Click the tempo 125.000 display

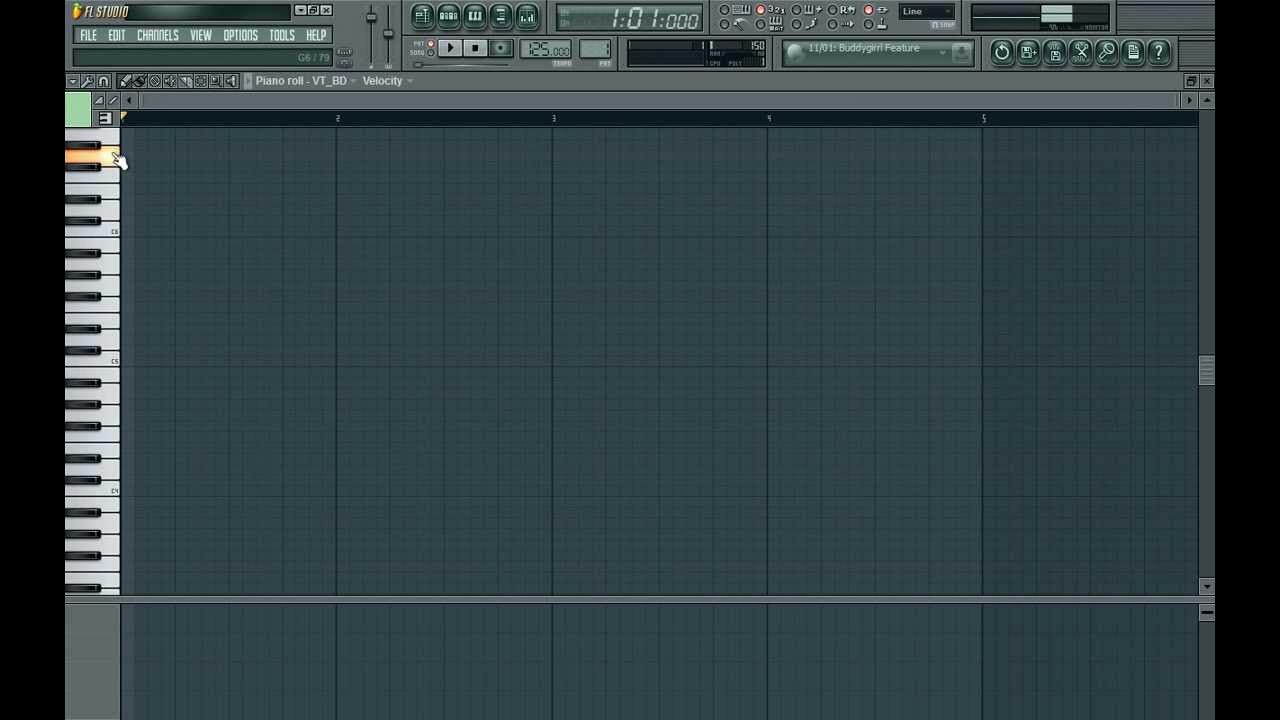[x=546, y=49]
